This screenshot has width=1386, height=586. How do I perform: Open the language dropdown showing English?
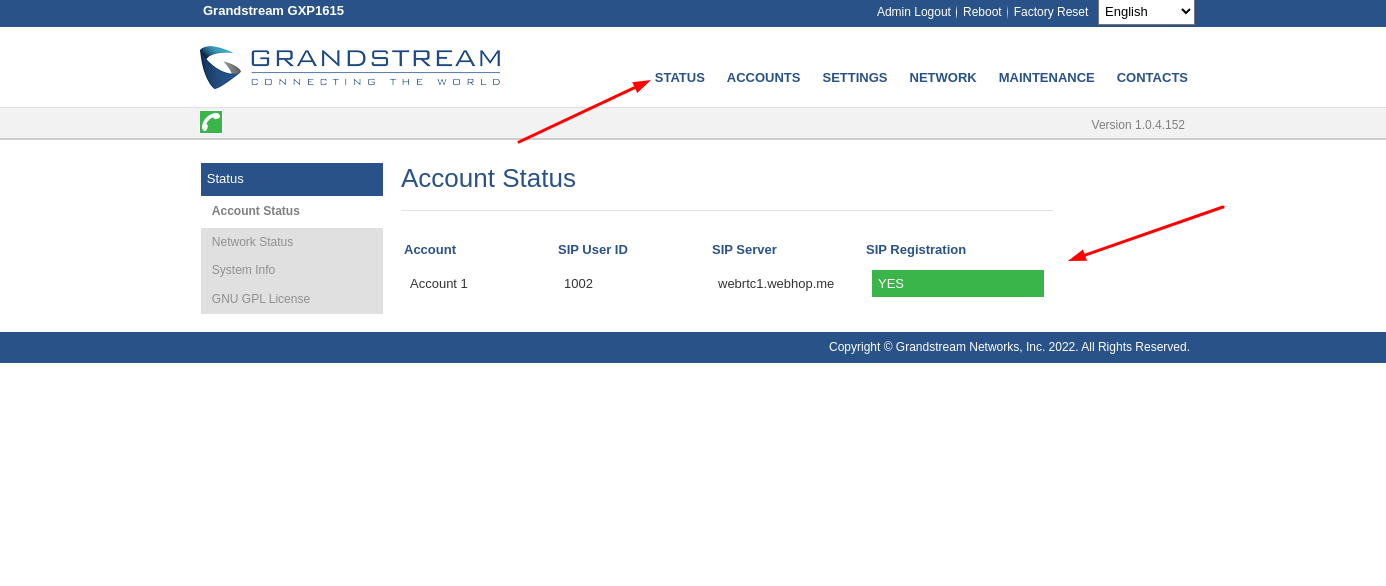(1146, 12)
